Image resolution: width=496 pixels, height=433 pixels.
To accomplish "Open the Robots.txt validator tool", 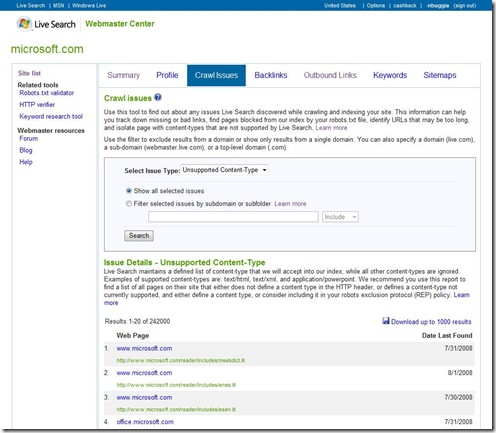I will point(47,93).
